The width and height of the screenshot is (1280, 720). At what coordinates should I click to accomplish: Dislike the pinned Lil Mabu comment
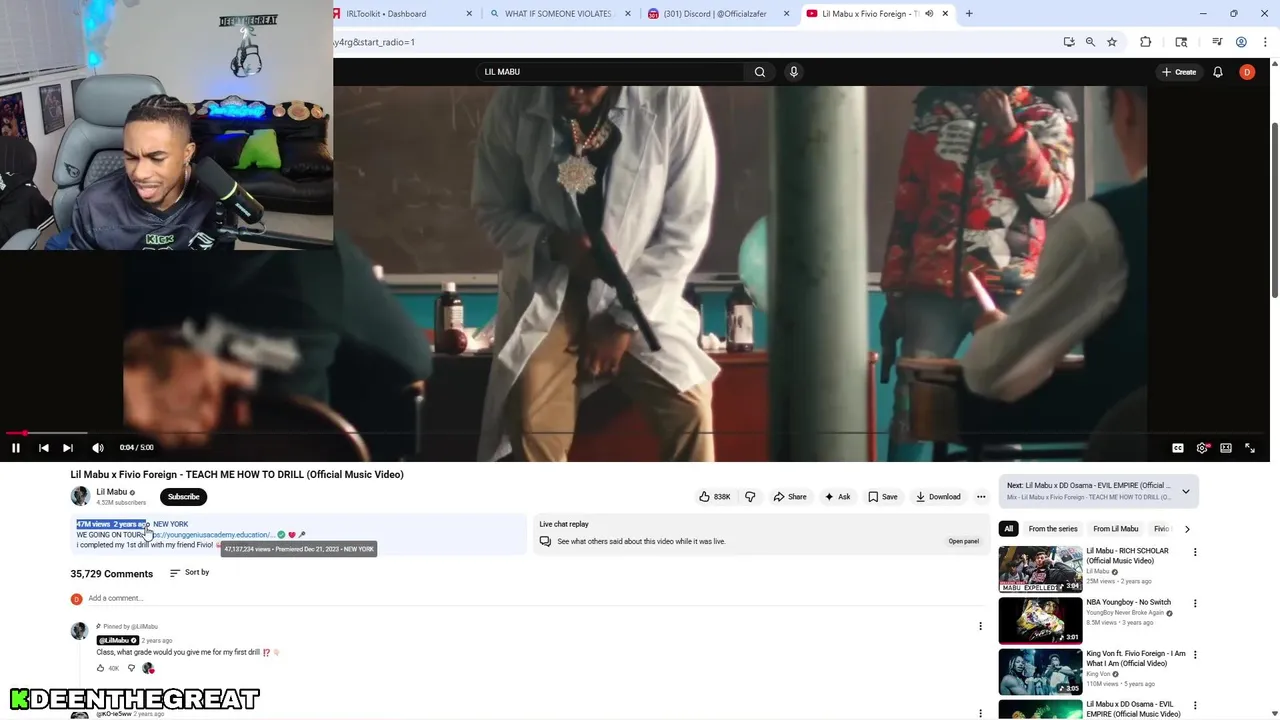[131, 668]
